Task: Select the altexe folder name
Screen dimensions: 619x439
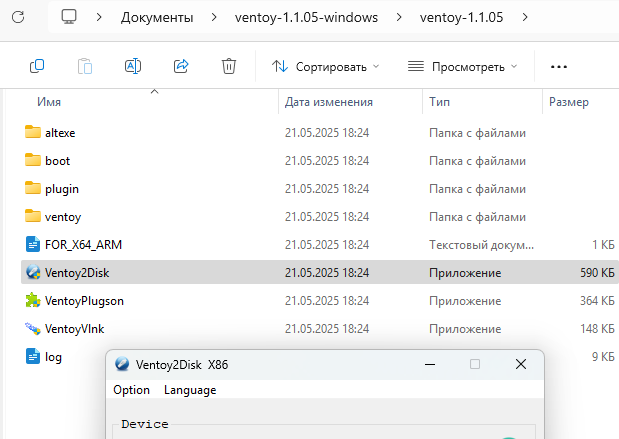Action: click(x=60, y=133)
